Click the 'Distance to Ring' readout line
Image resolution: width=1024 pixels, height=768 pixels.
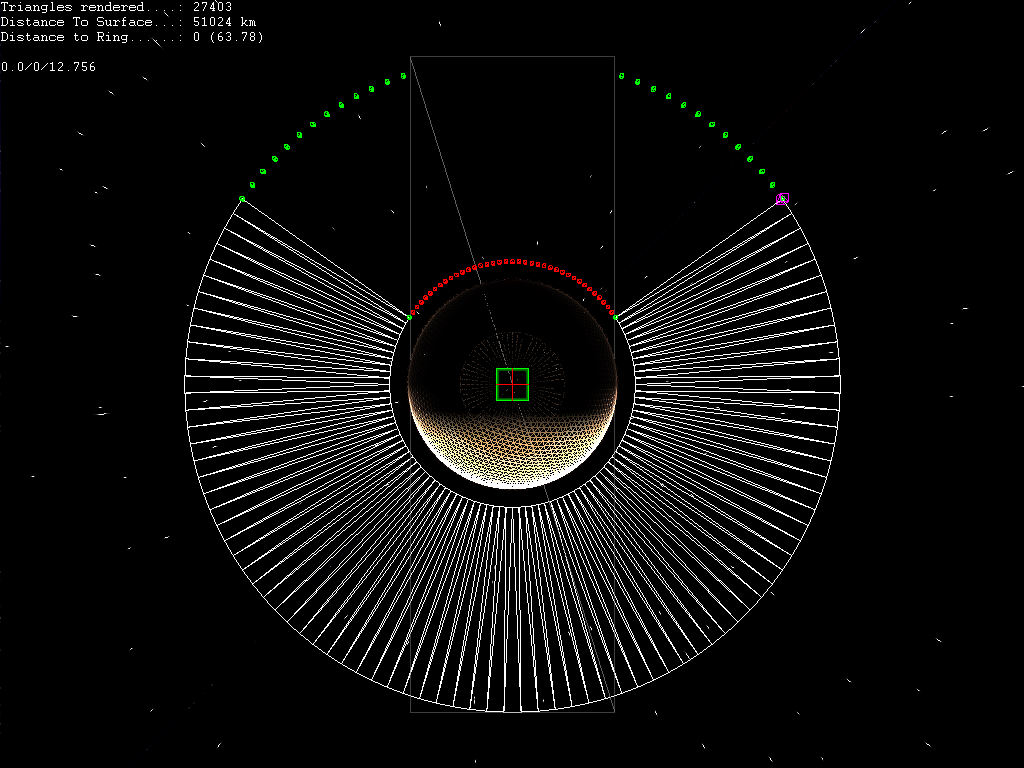click(132, 37)
